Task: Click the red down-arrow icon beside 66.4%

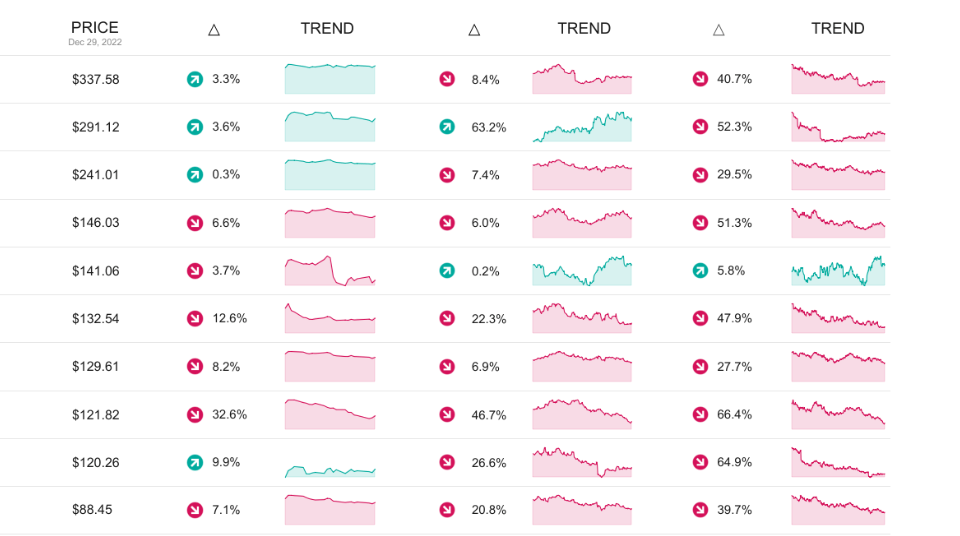Action: [700, 415]
